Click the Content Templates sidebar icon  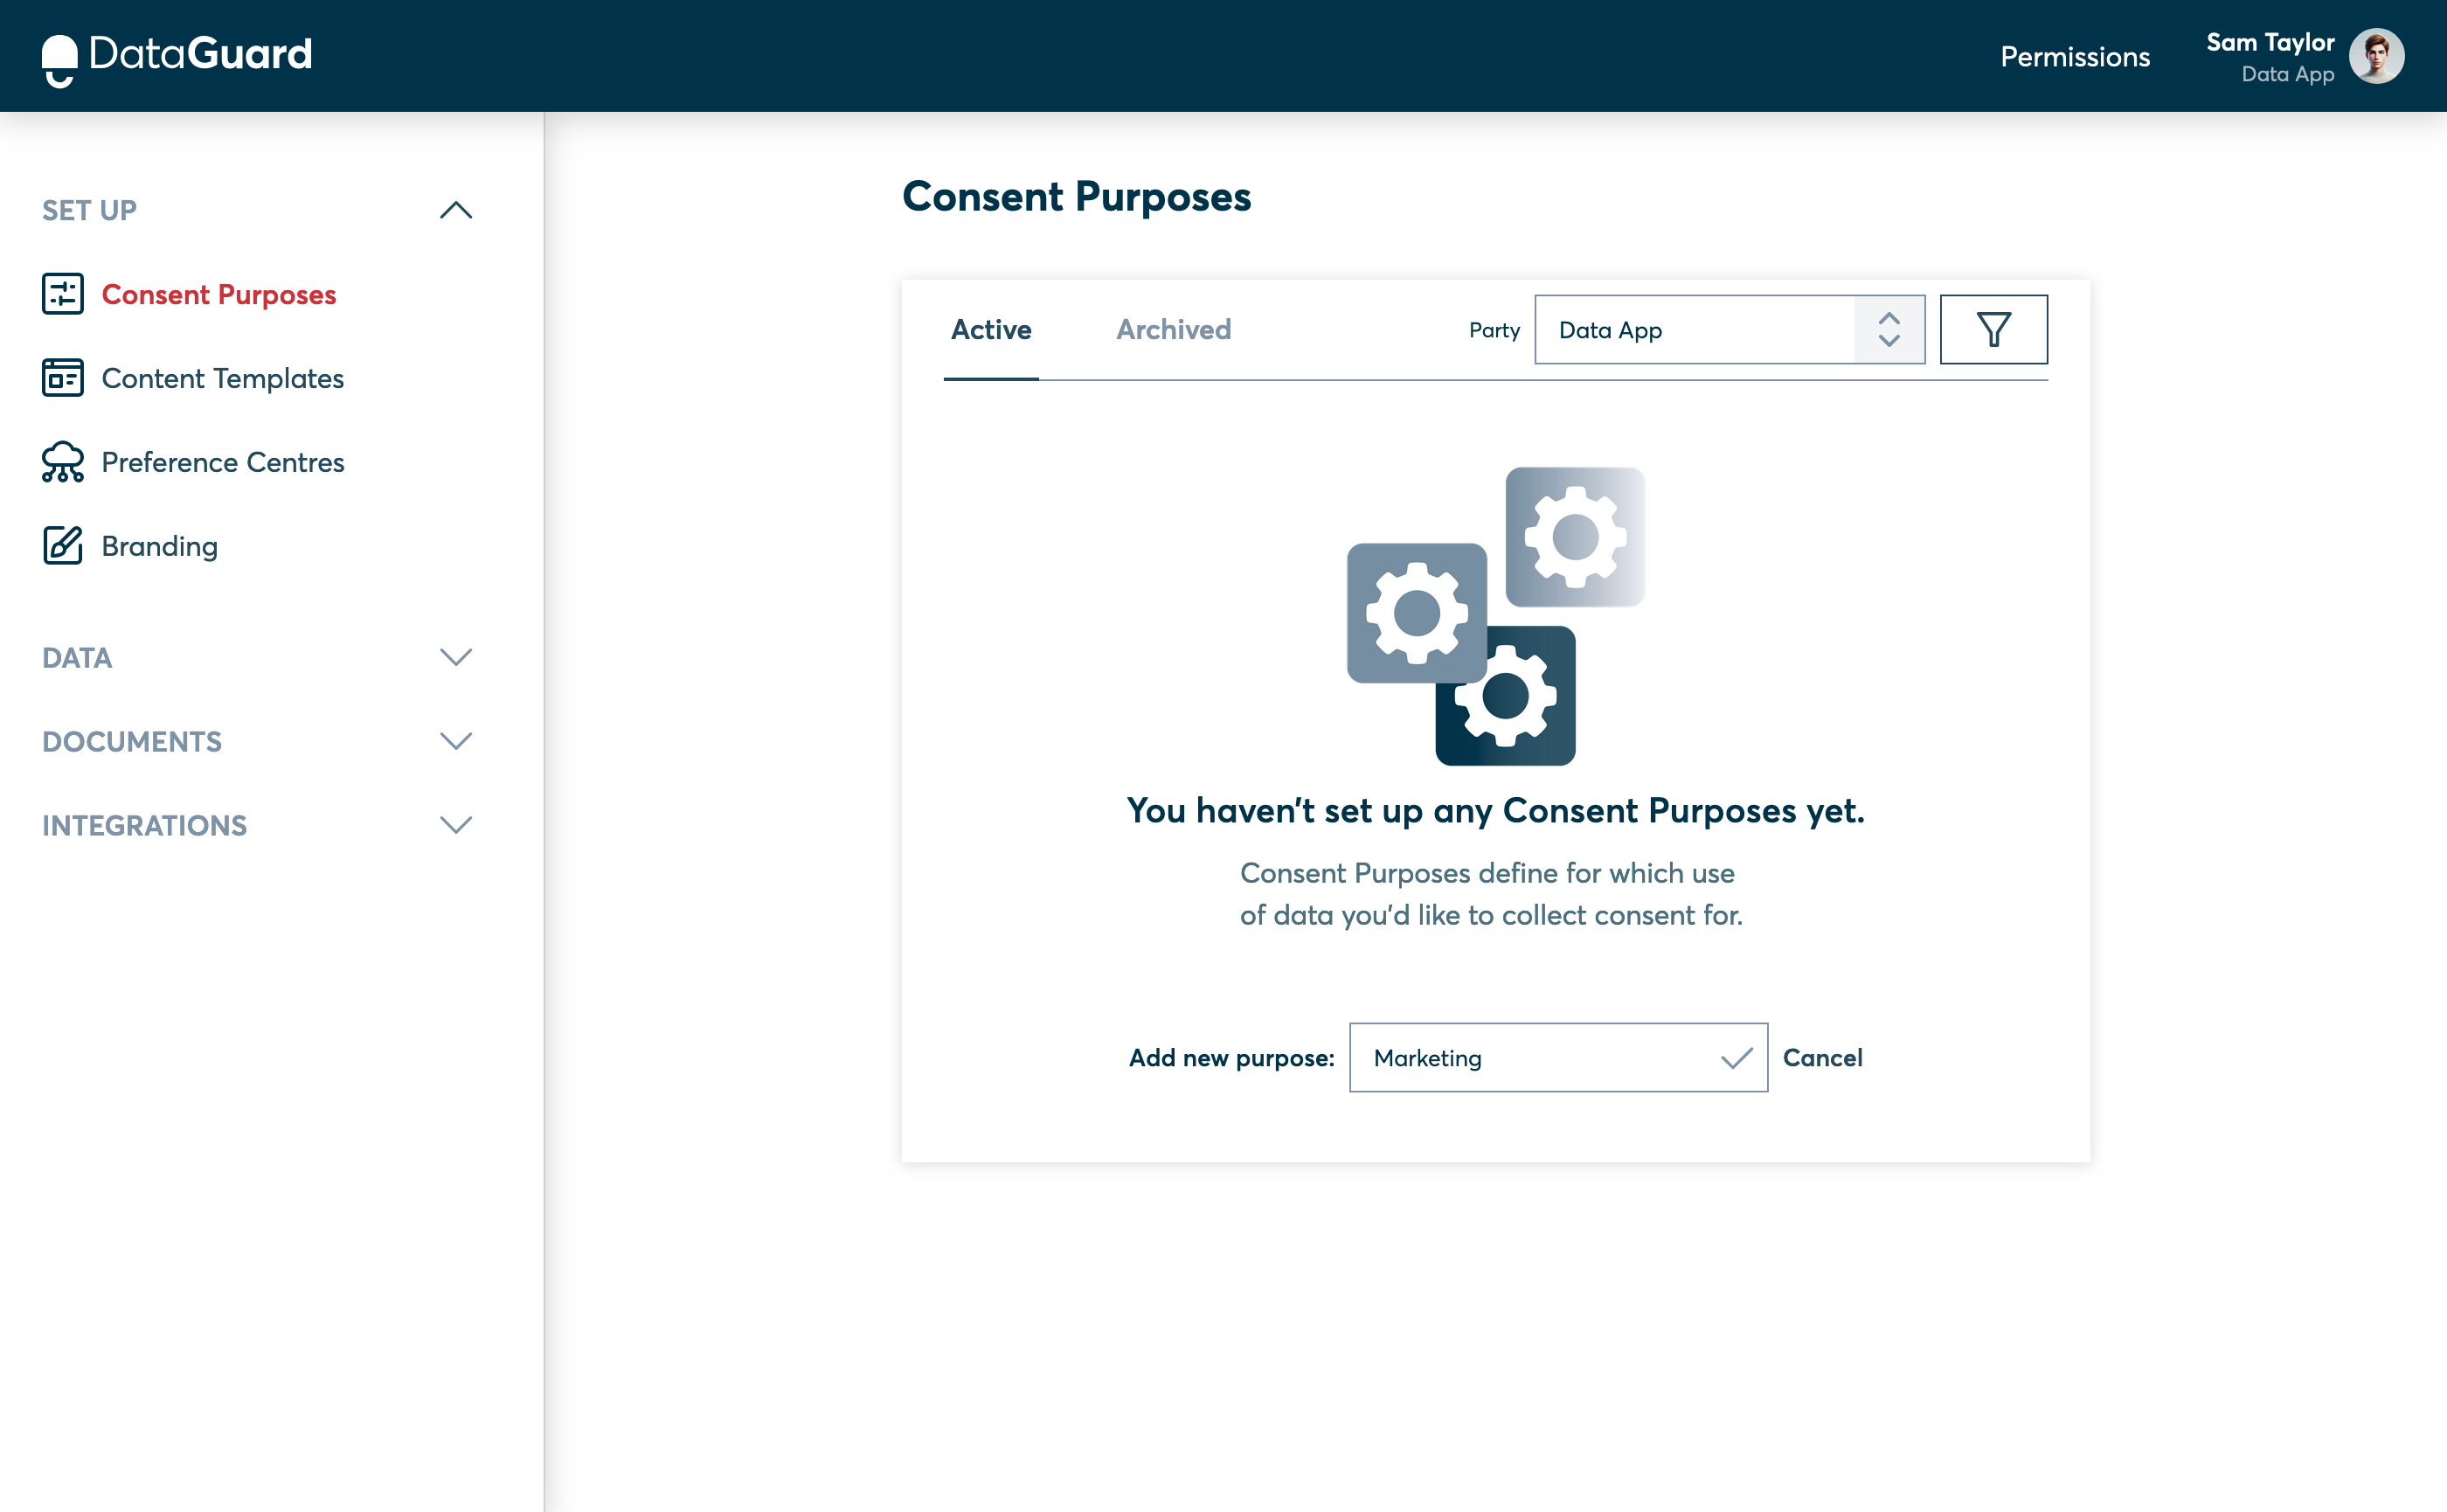click(63, 378)
